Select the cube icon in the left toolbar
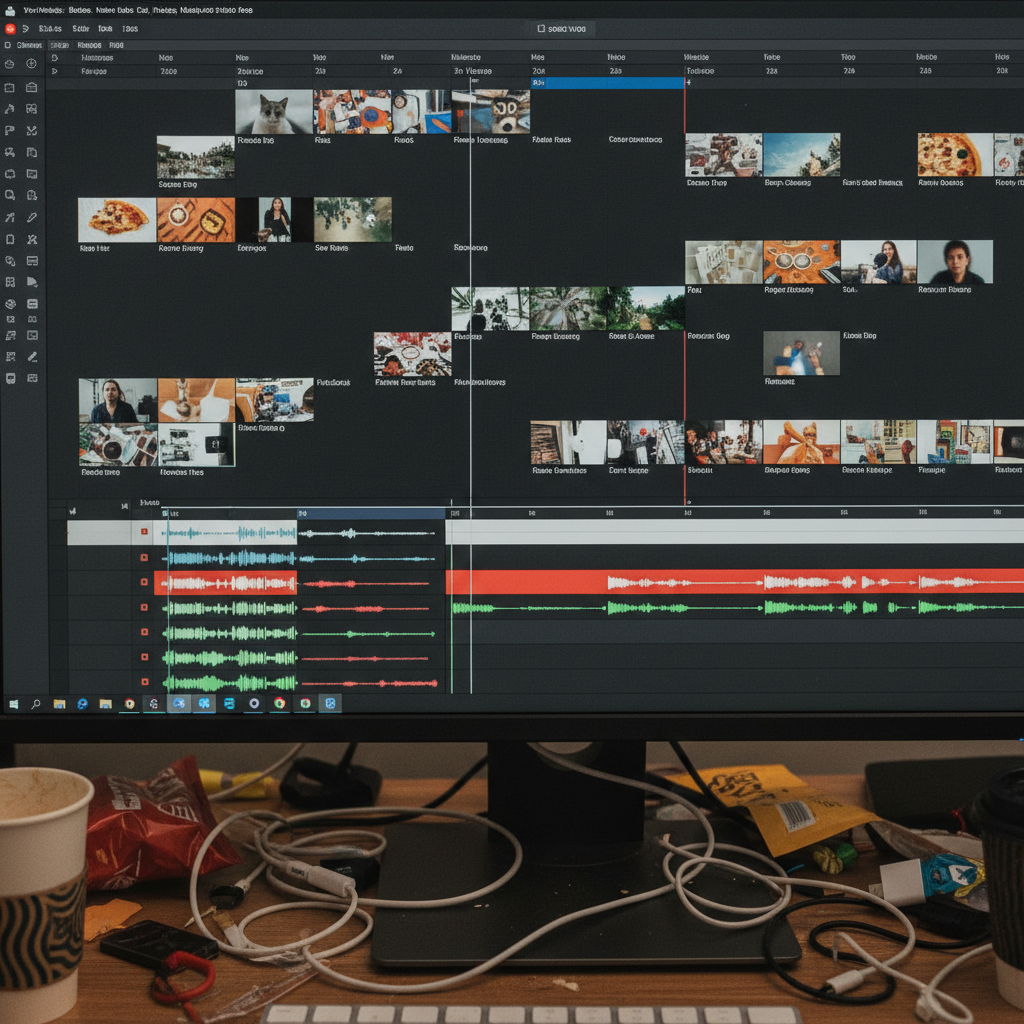Screen dimensions: 1024x1024 (x=10, y=304)
